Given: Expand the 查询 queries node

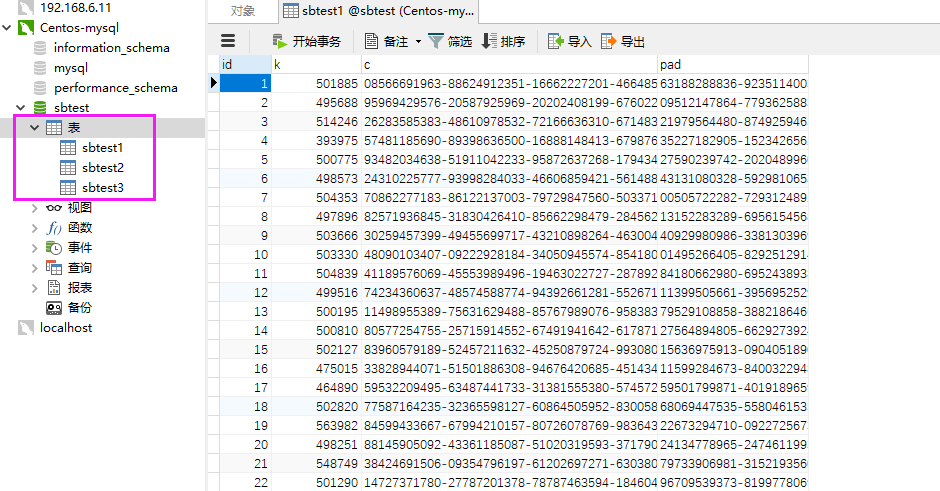Looking at the screenshot, I should [35, 268].
